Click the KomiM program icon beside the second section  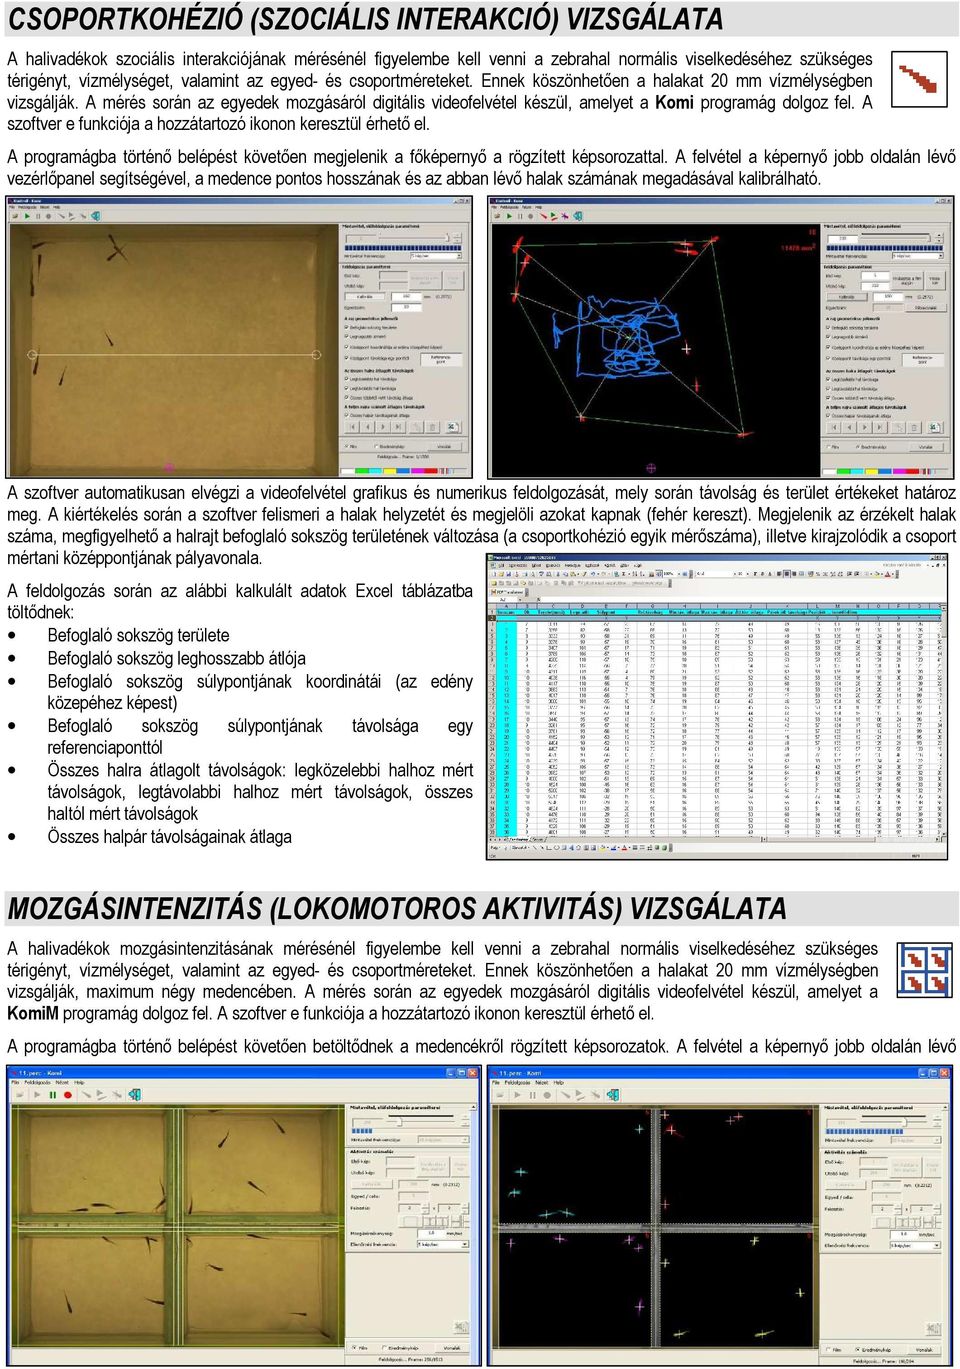pos(924,969)
